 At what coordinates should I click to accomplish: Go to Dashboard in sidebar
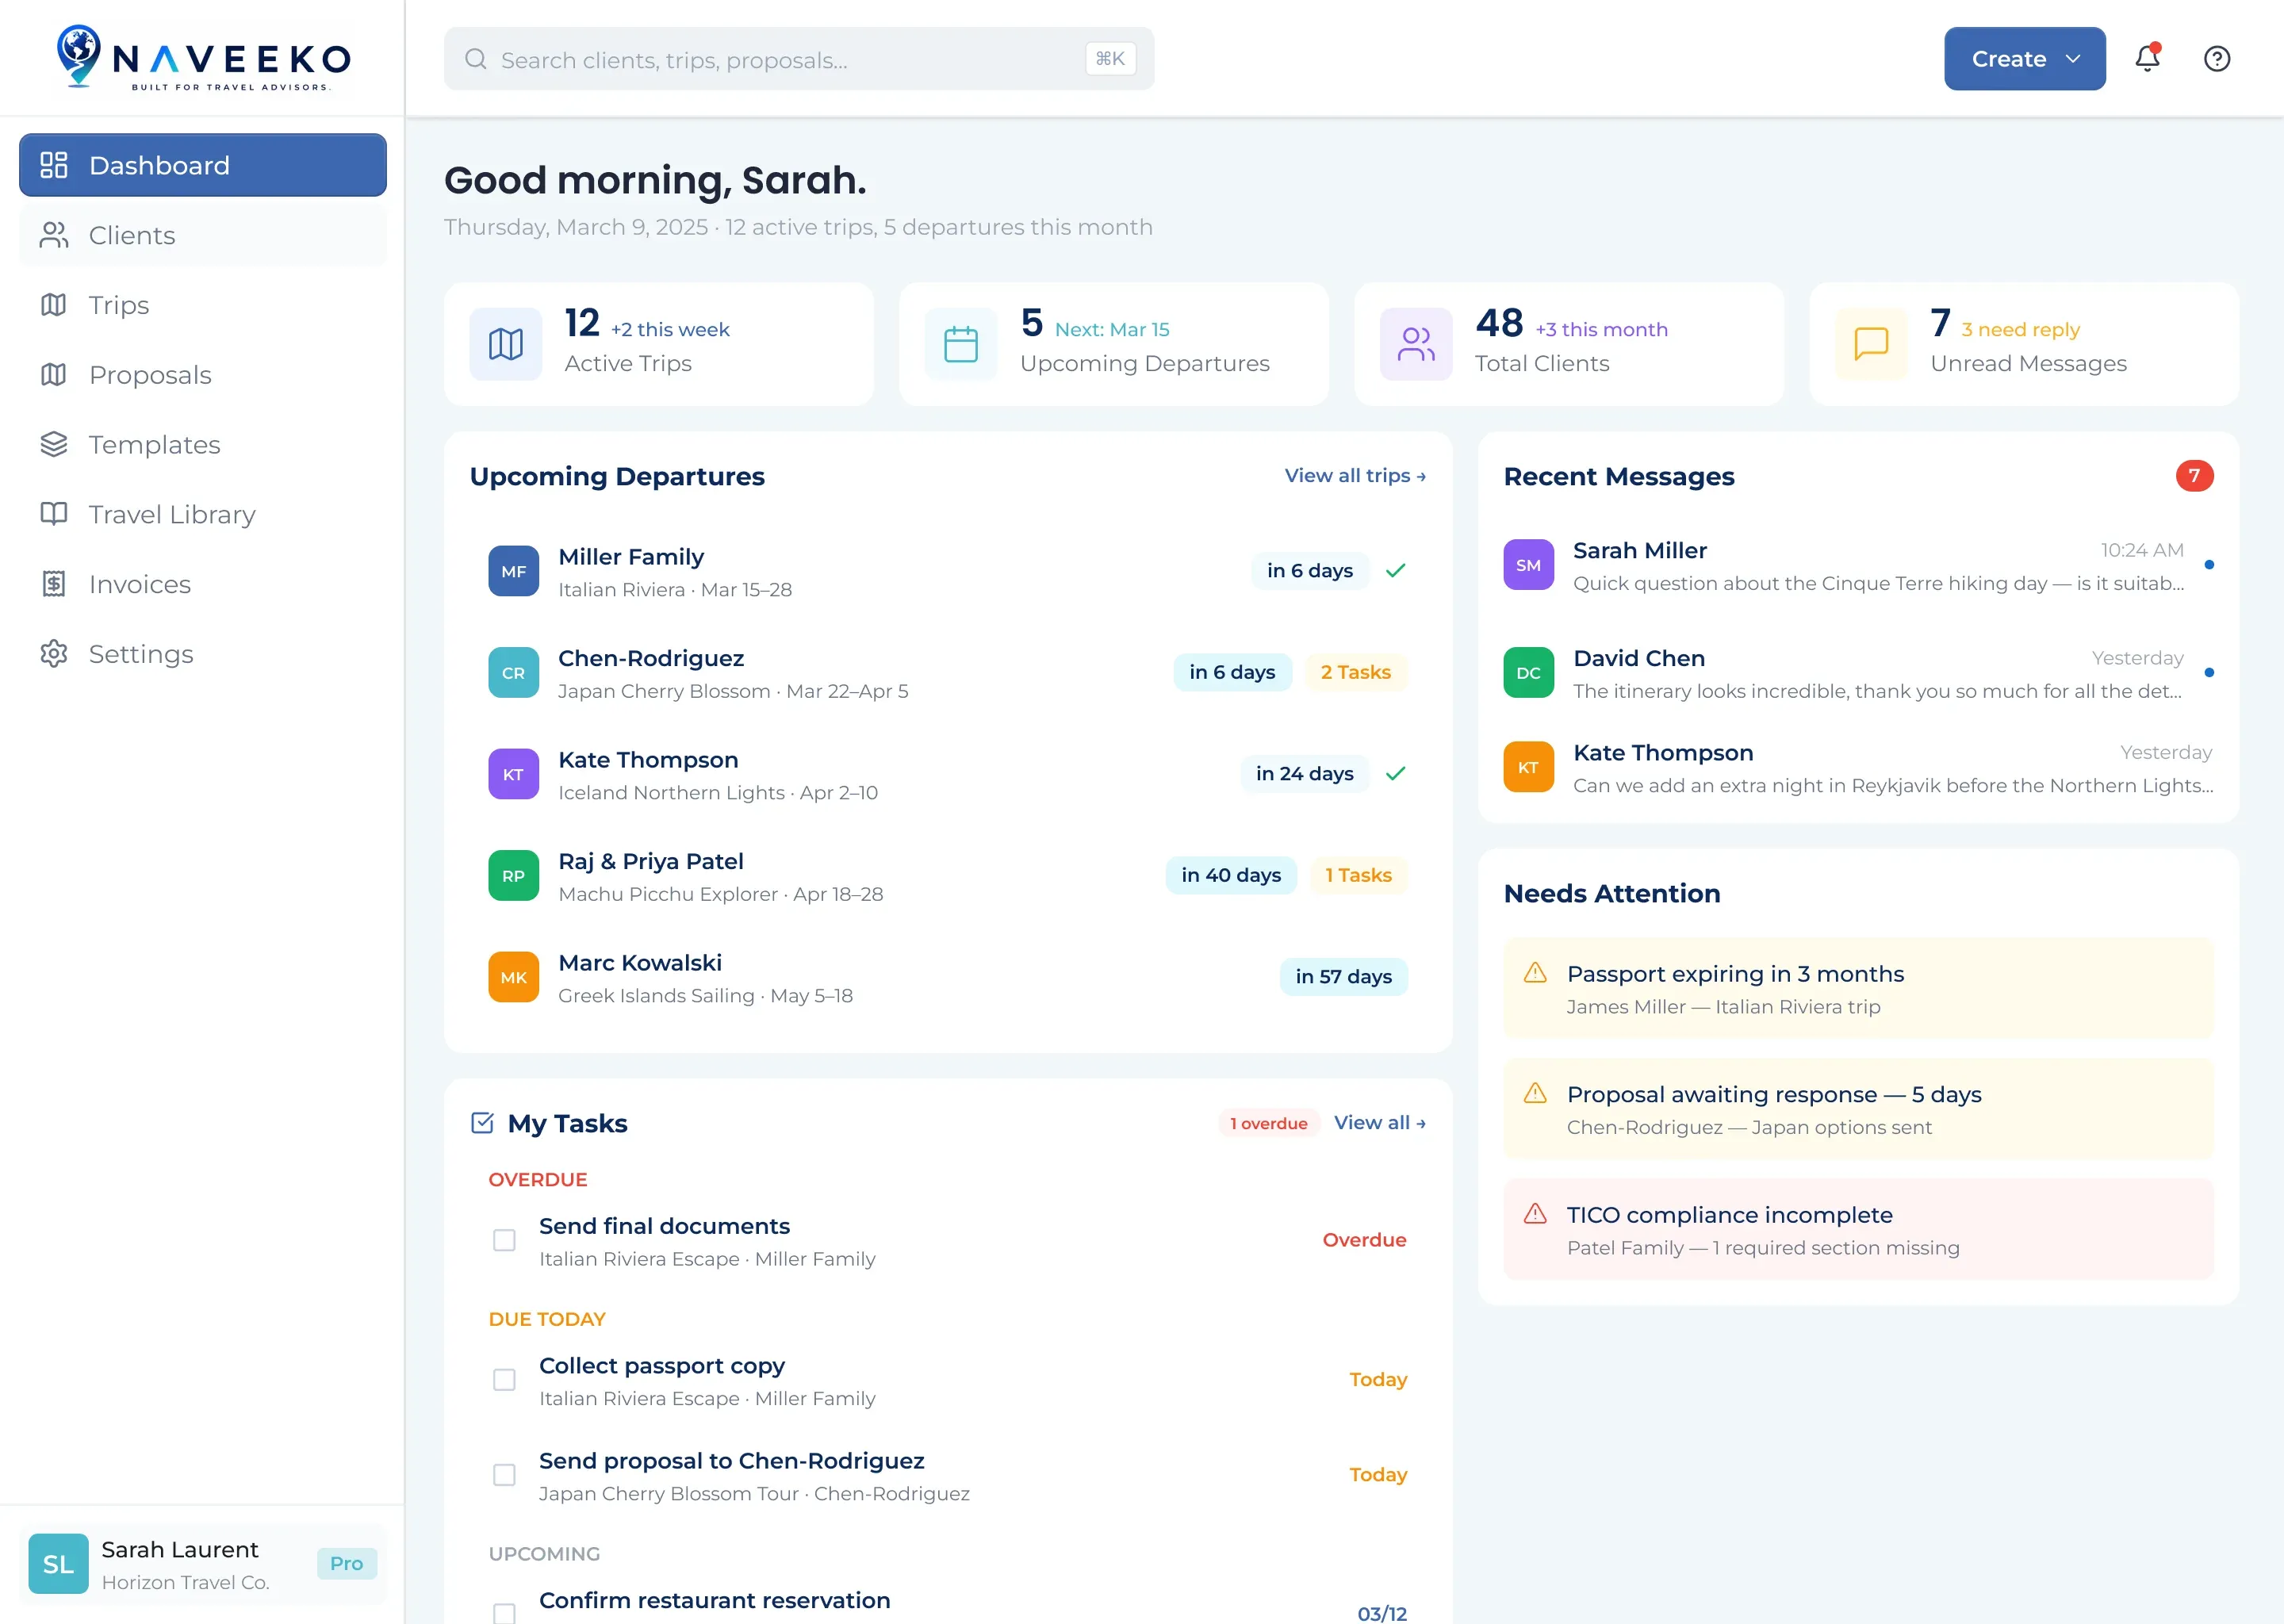(x=203, y=165)
